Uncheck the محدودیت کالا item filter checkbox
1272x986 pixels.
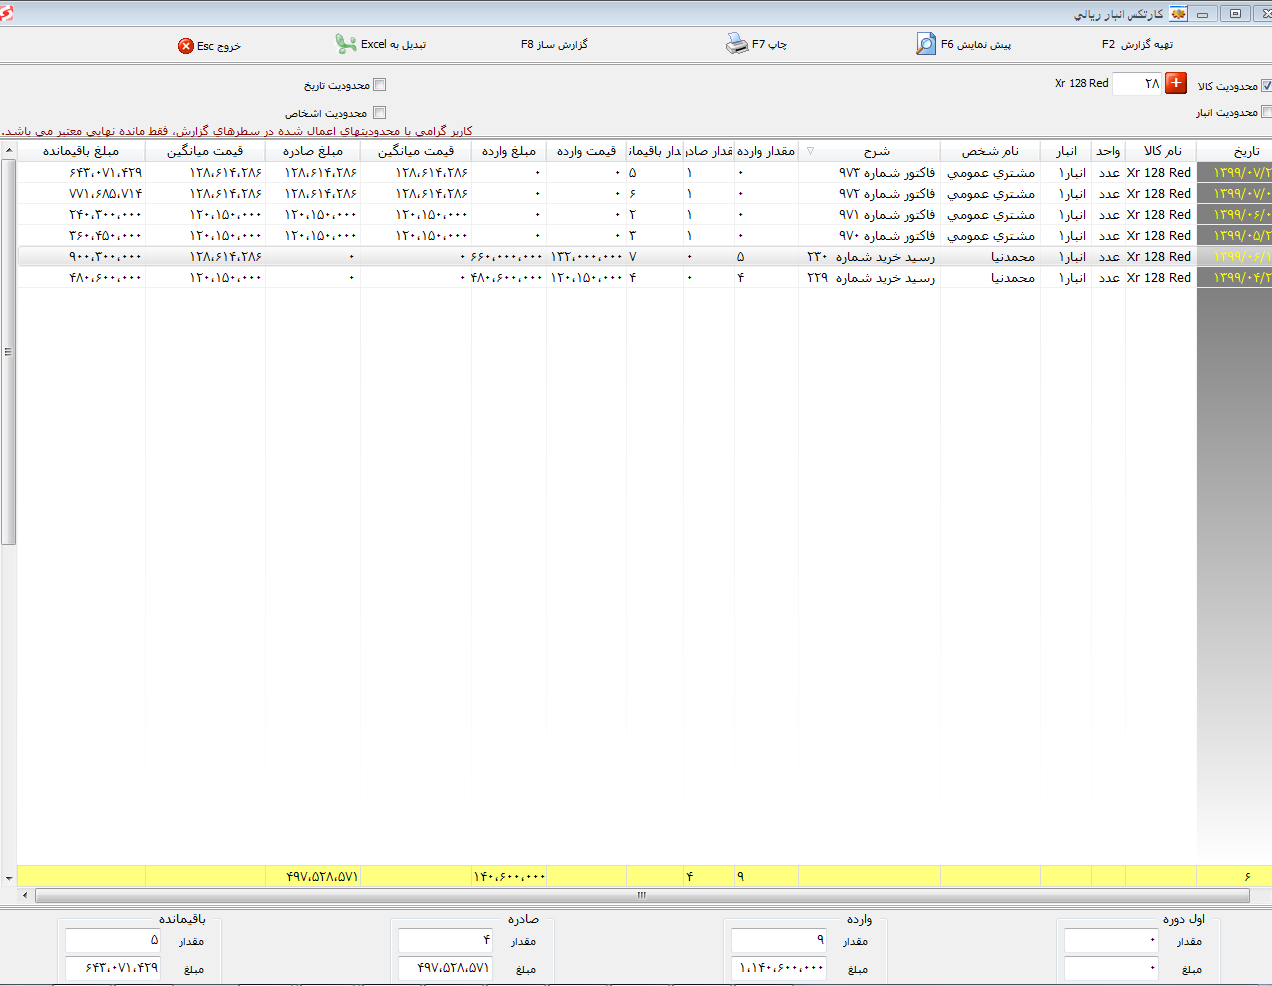point(1266,86)
